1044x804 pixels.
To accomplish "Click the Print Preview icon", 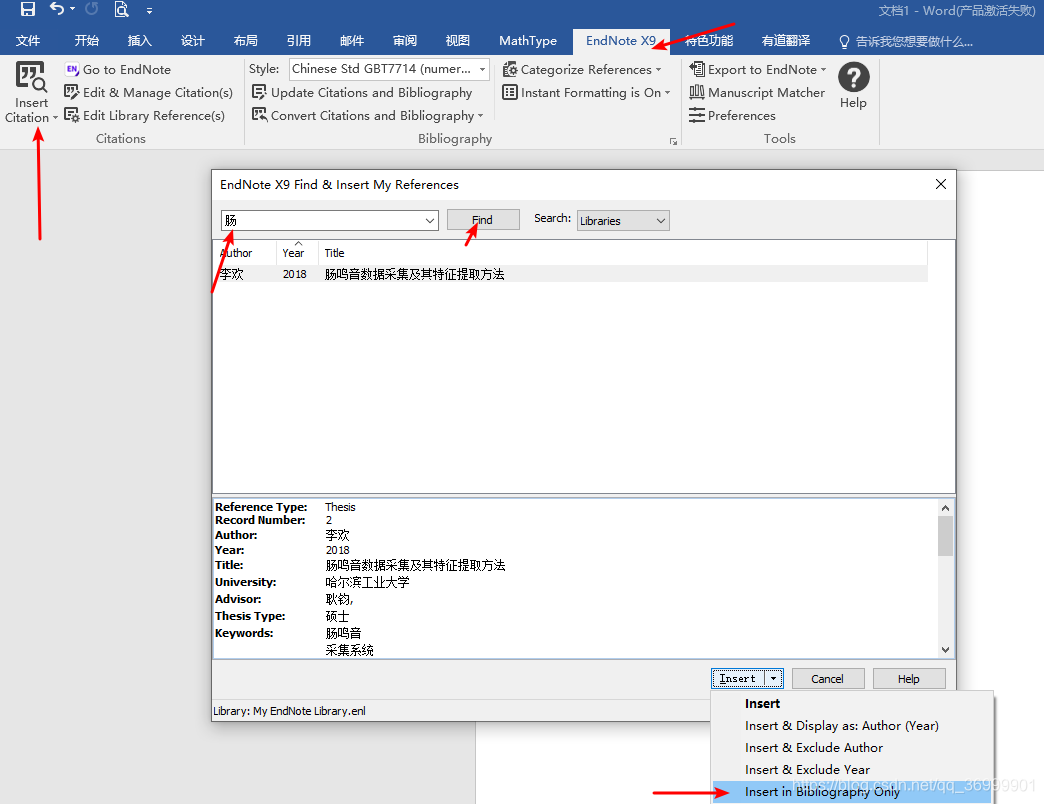I will [x=121, y=9].
